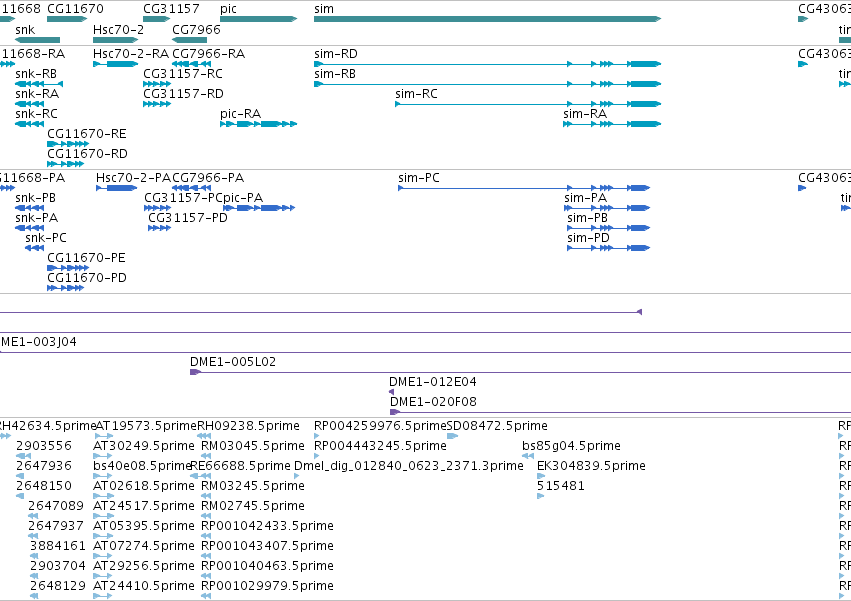This screenshot has width=851, height=601.
Task: Click the AT19573.5prime EST label
Action: 146,426
